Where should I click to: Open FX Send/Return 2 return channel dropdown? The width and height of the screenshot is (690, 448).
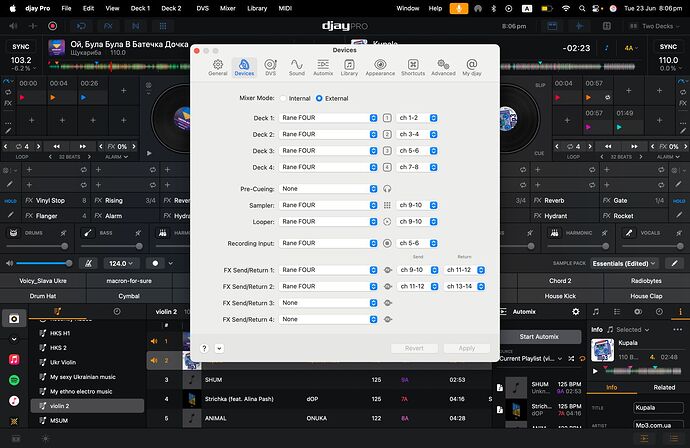coord(464,286)
